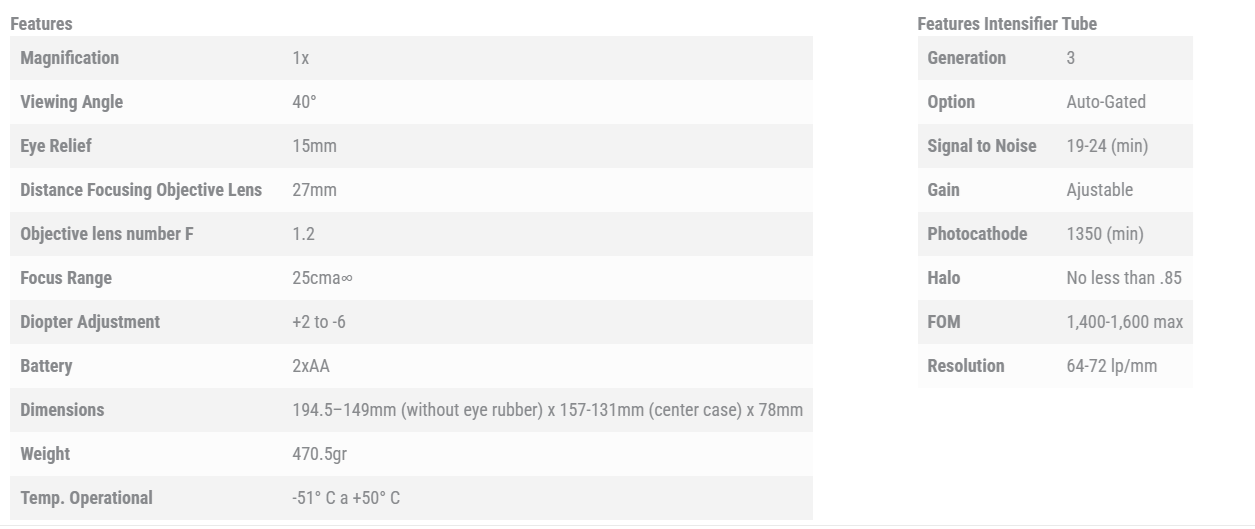
Task: Click the Resolution value 64-72 lp/mm
Action: click(1111, 366)
